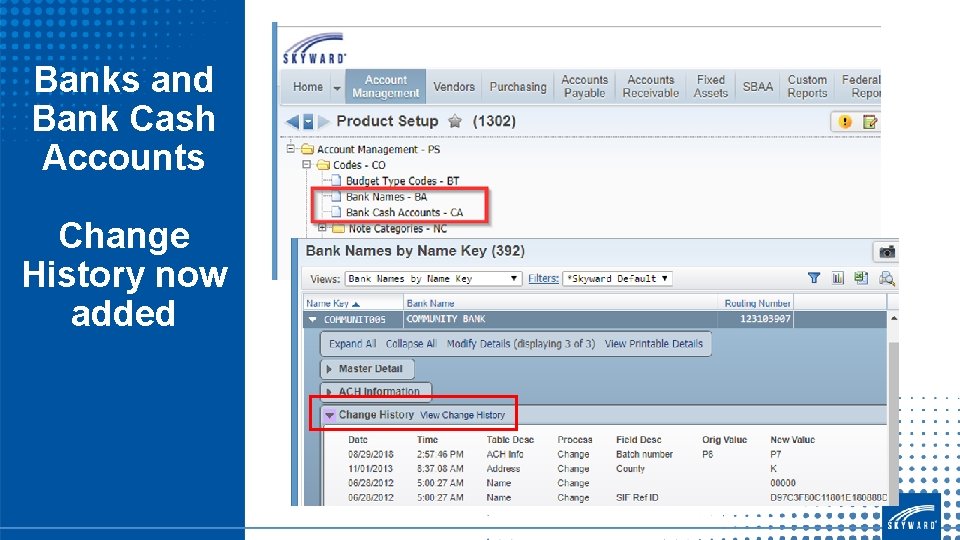
Task: Click the Skyward logo
Action: (315, 48)
